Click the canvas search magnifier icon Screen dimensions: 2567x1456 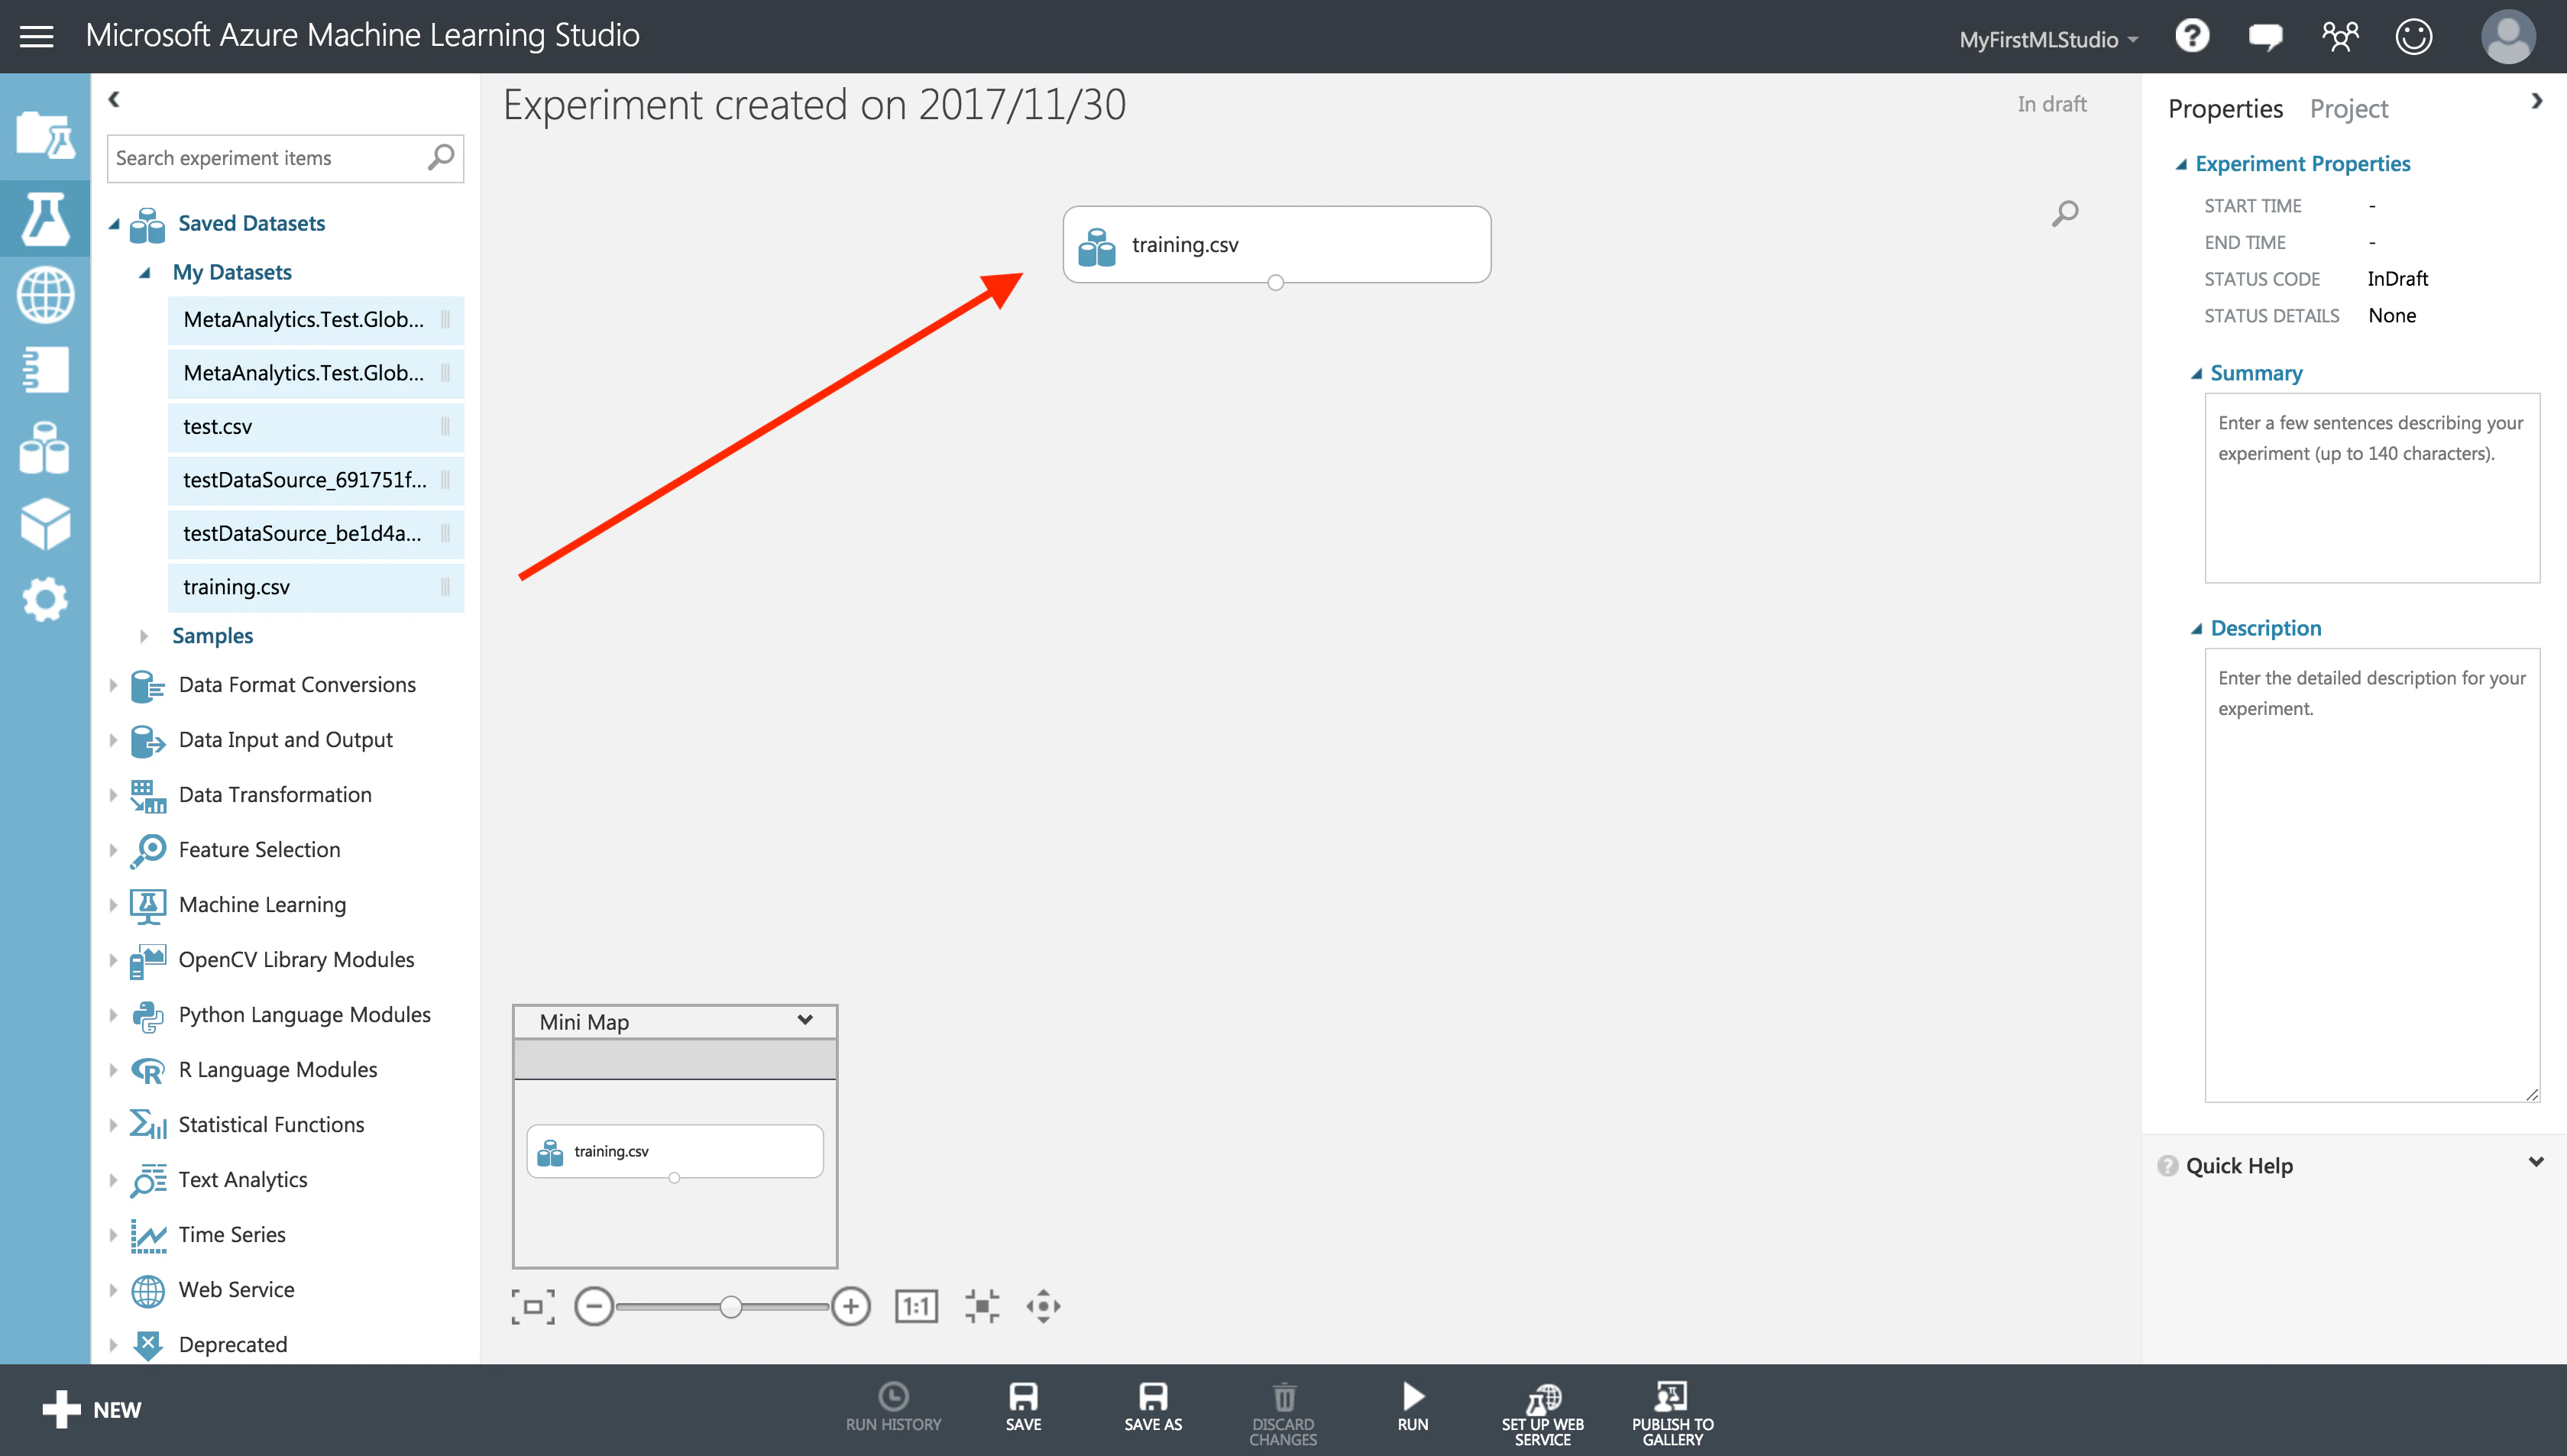2064,213
